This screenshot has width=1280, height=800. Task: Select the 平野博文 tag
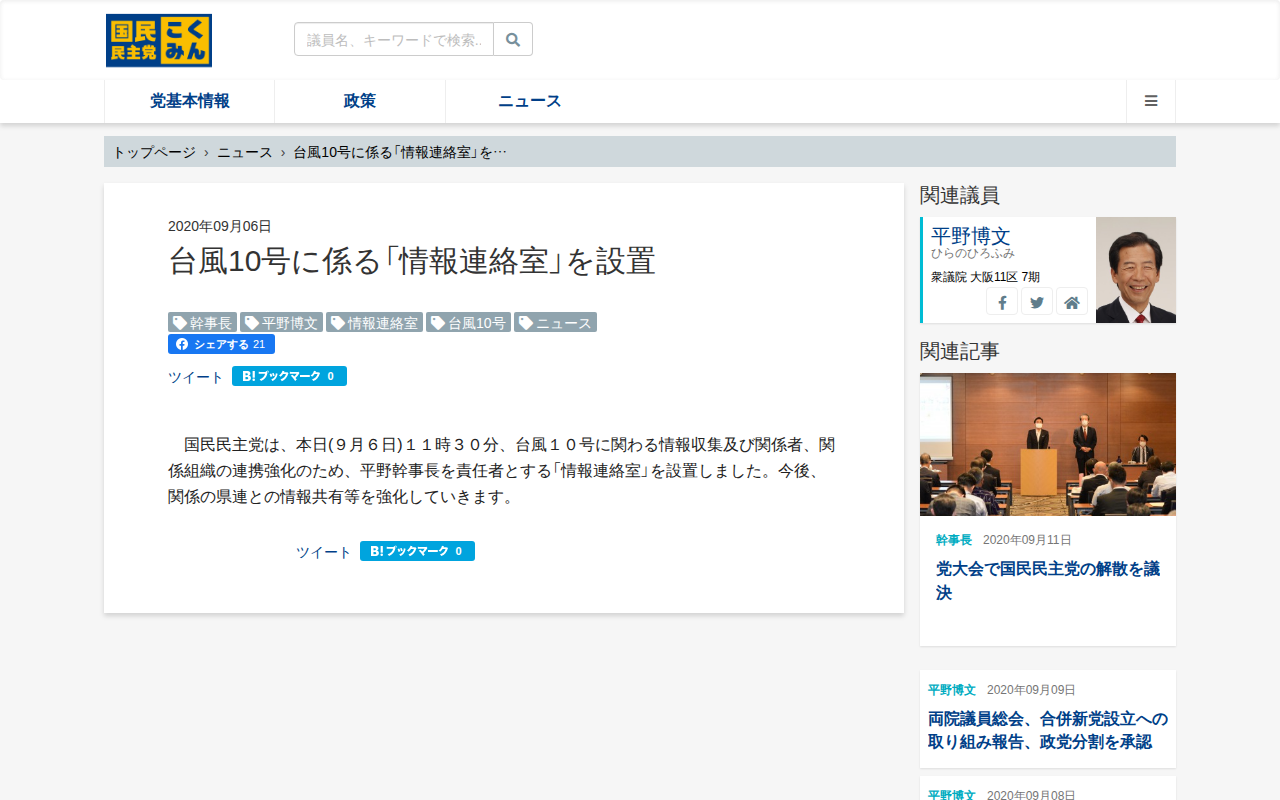[x=282, y=322]
